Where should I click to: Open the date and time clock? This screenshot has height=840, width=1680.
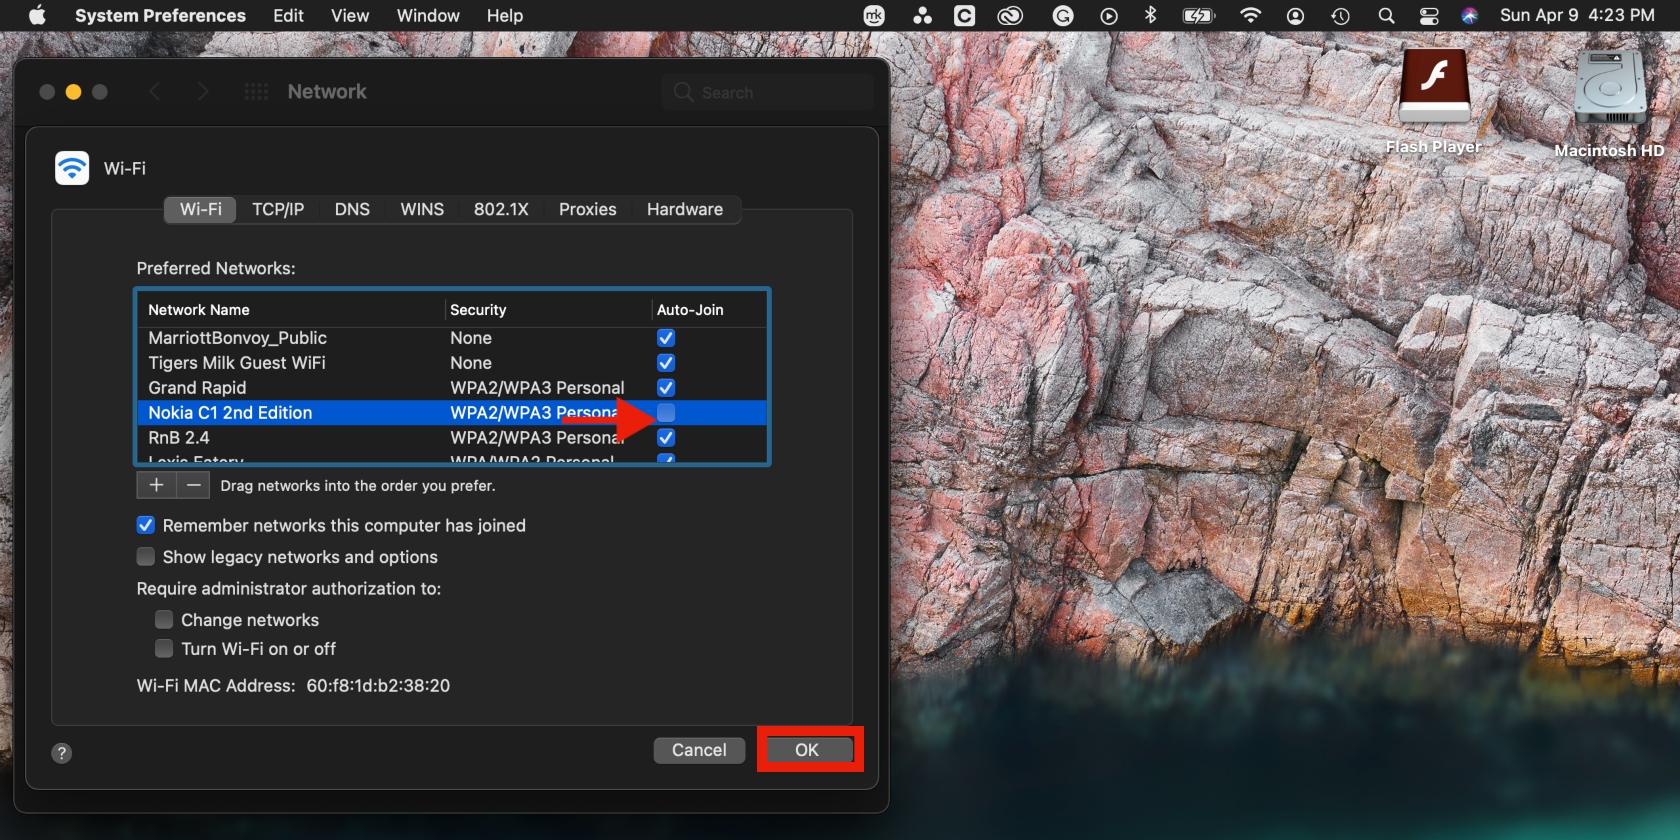pos(1577,16)
